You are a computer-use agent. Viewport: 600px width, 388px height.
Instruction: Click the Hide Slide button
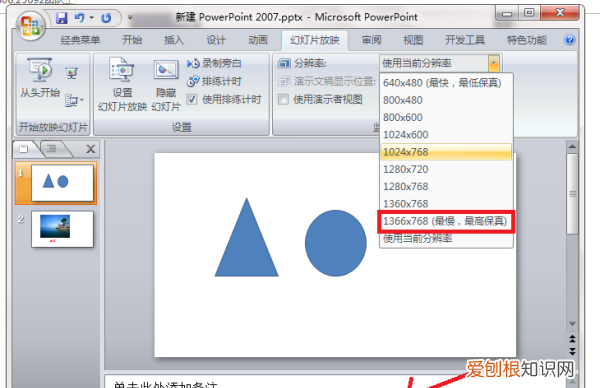[x=166, y=85]
